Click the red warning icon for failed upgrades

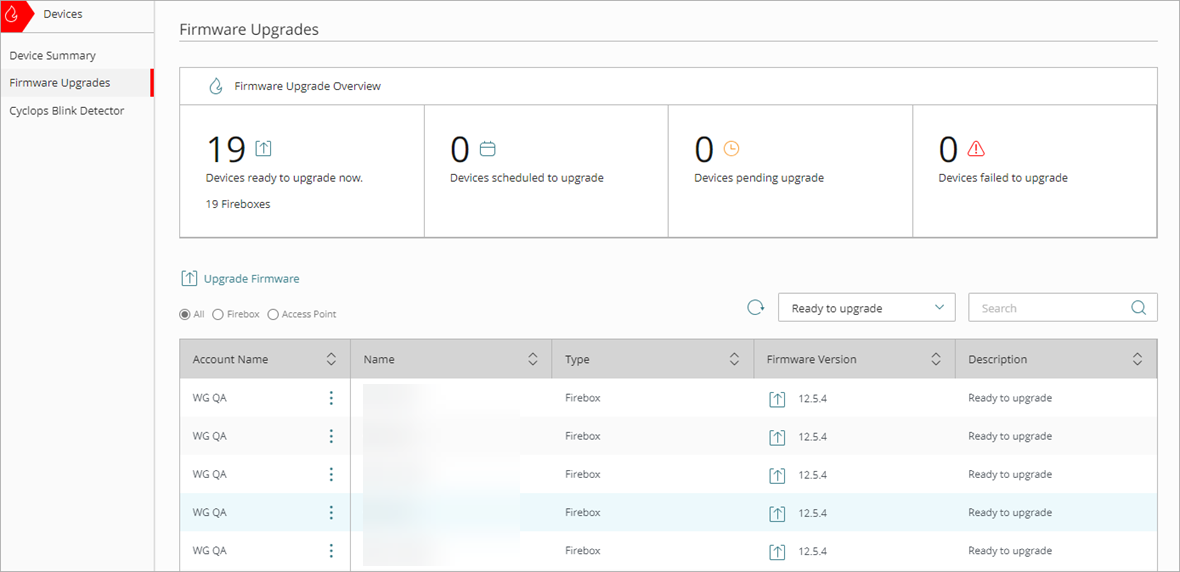[976, 149]
